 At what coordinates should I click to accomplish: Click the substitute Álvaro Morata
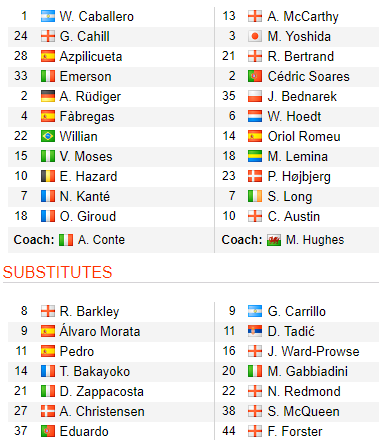[x=100, y=331]
